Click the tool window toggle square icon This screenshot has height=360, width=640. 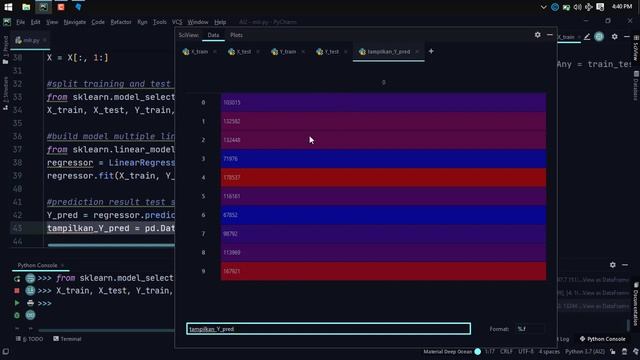6,351
